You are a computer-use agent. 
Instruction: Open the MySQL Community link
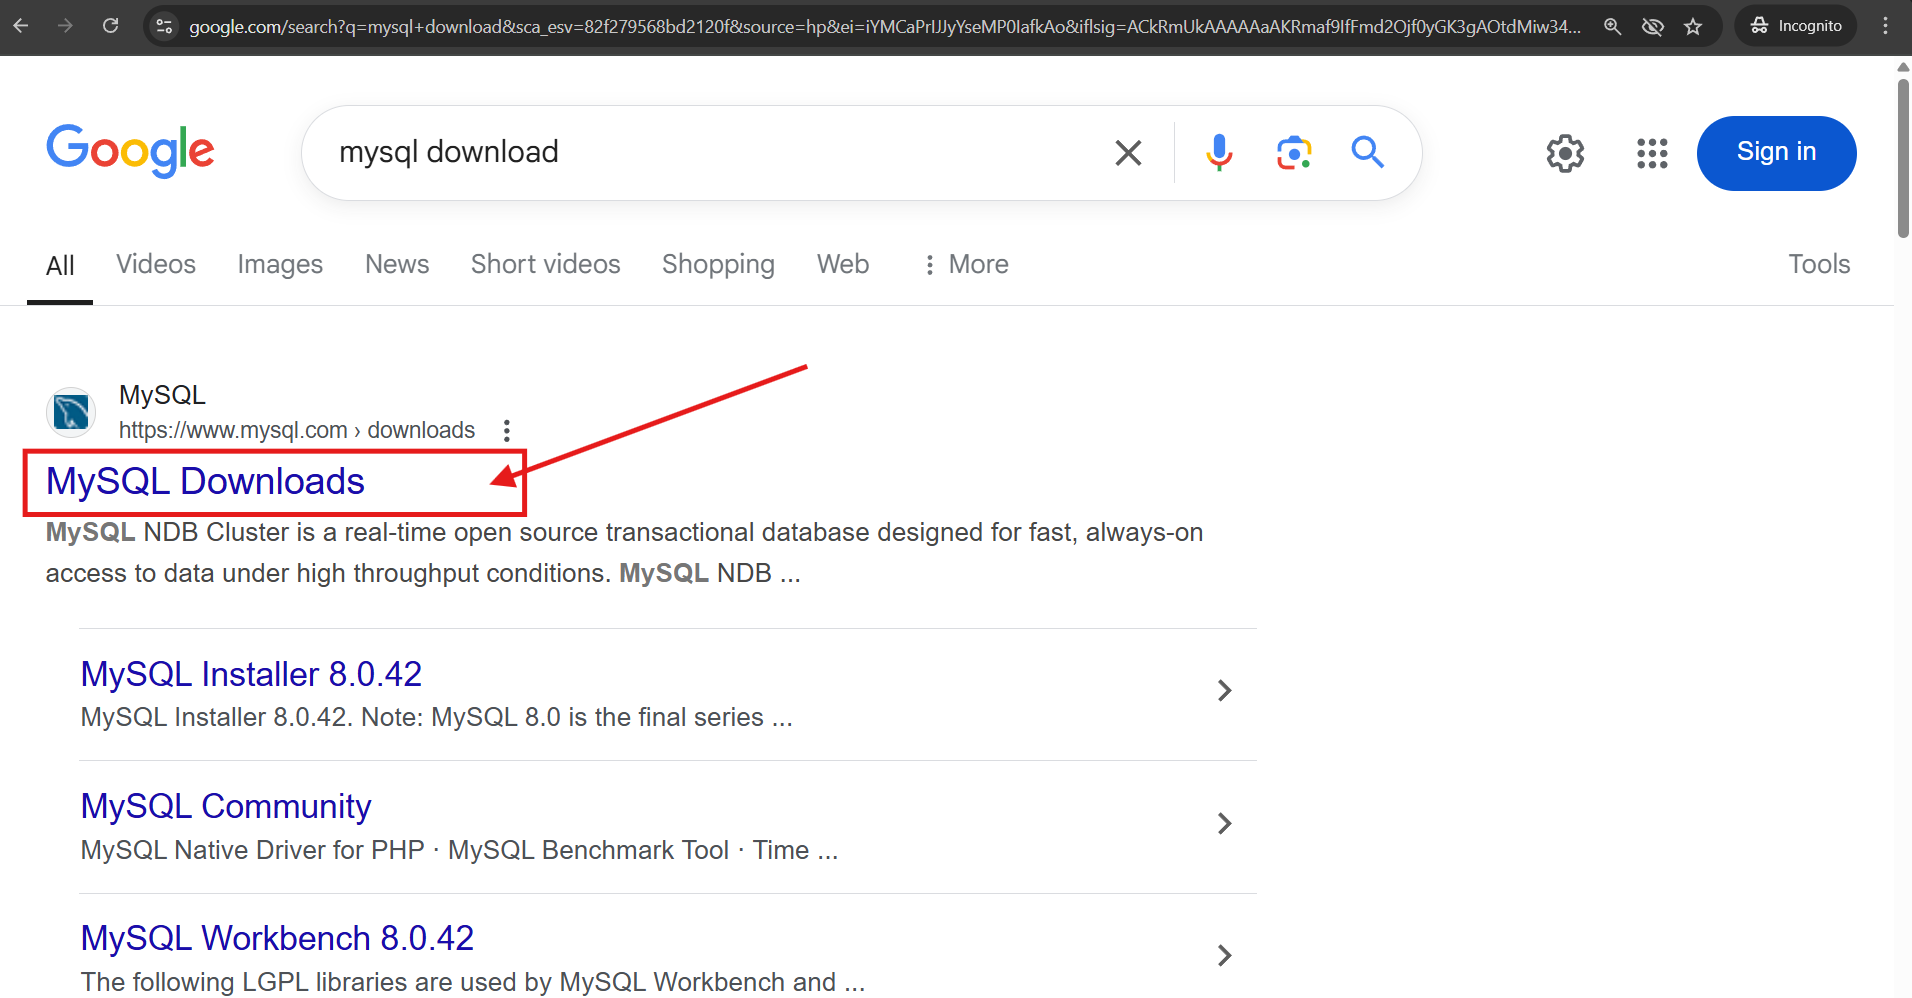[x=226, y=806]
